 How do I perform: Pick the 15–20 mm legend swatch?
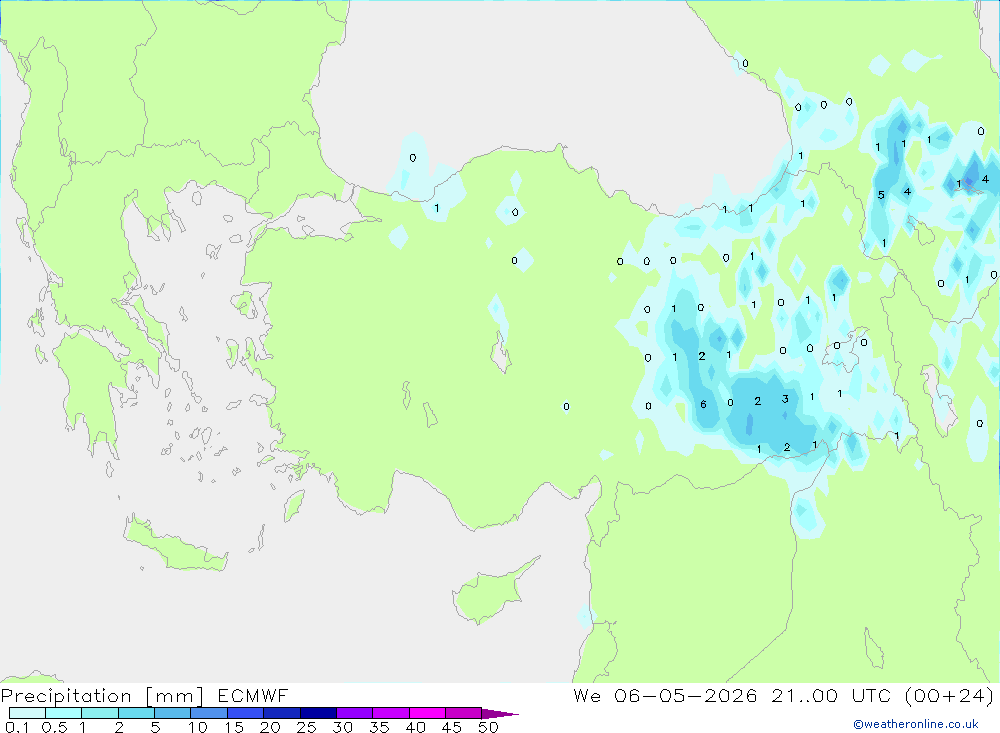point(246,713)
